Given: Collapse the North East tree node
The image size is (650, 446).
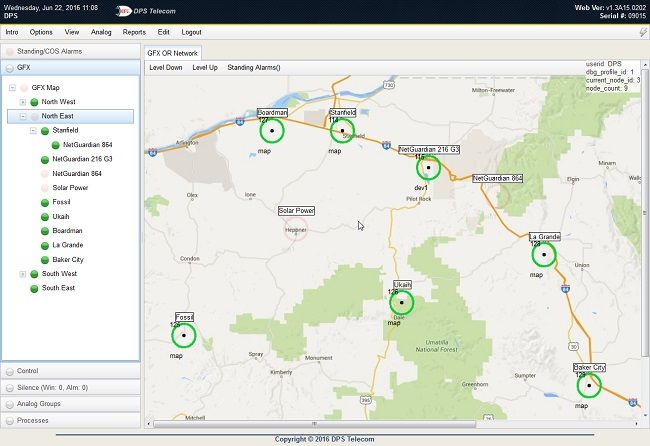Looking at the screenshot, I should click(23, 116).
